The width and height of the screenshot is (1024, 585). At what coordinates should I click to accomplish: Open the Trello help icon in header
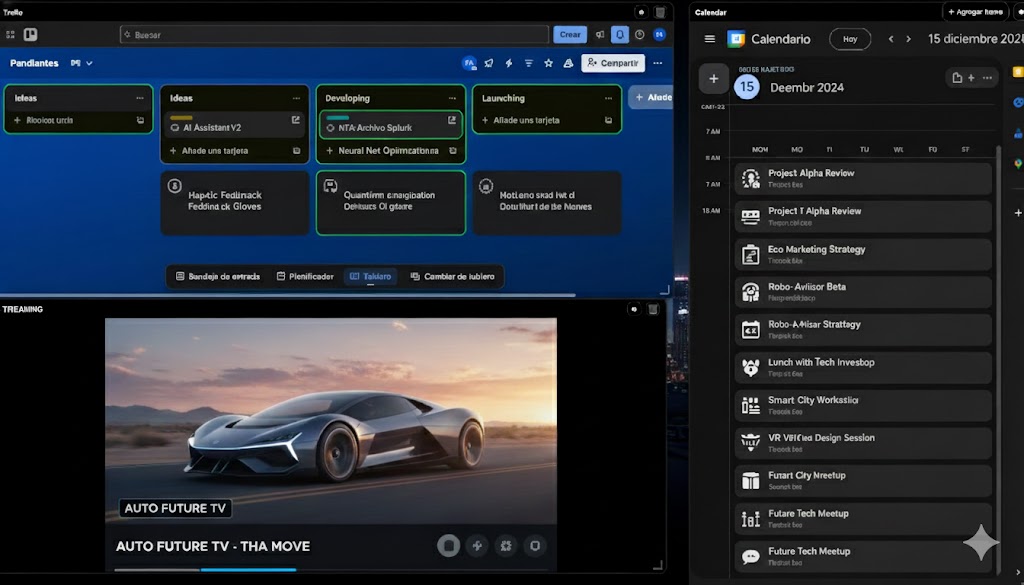coord(640,34)
